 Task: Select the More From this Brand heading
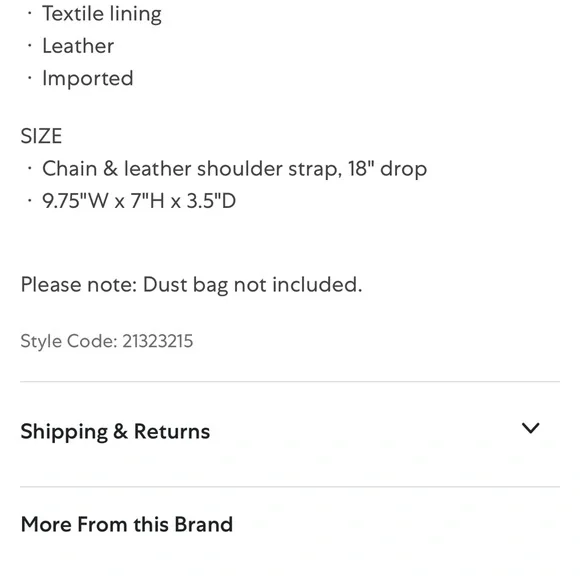click(x=127, y=524)
